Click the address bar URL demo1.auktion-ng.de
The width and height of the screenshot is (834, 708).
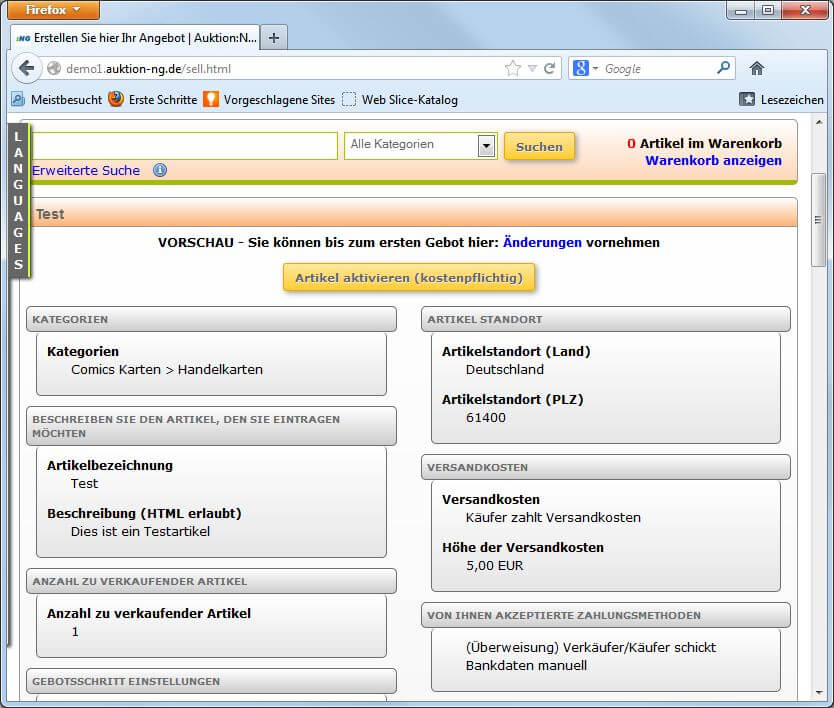click(x=148, y=69)
